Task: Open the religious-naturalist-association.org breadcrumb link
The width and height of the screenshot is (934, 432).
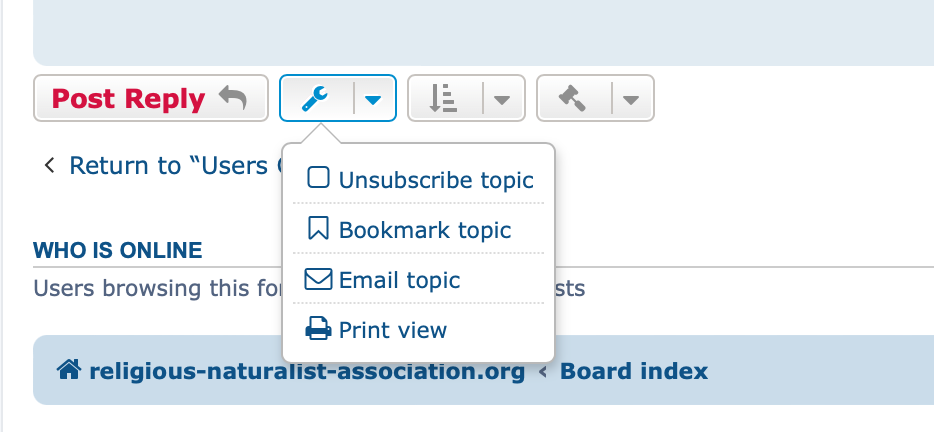Action: pyautogui.click(x=306, y=371)
